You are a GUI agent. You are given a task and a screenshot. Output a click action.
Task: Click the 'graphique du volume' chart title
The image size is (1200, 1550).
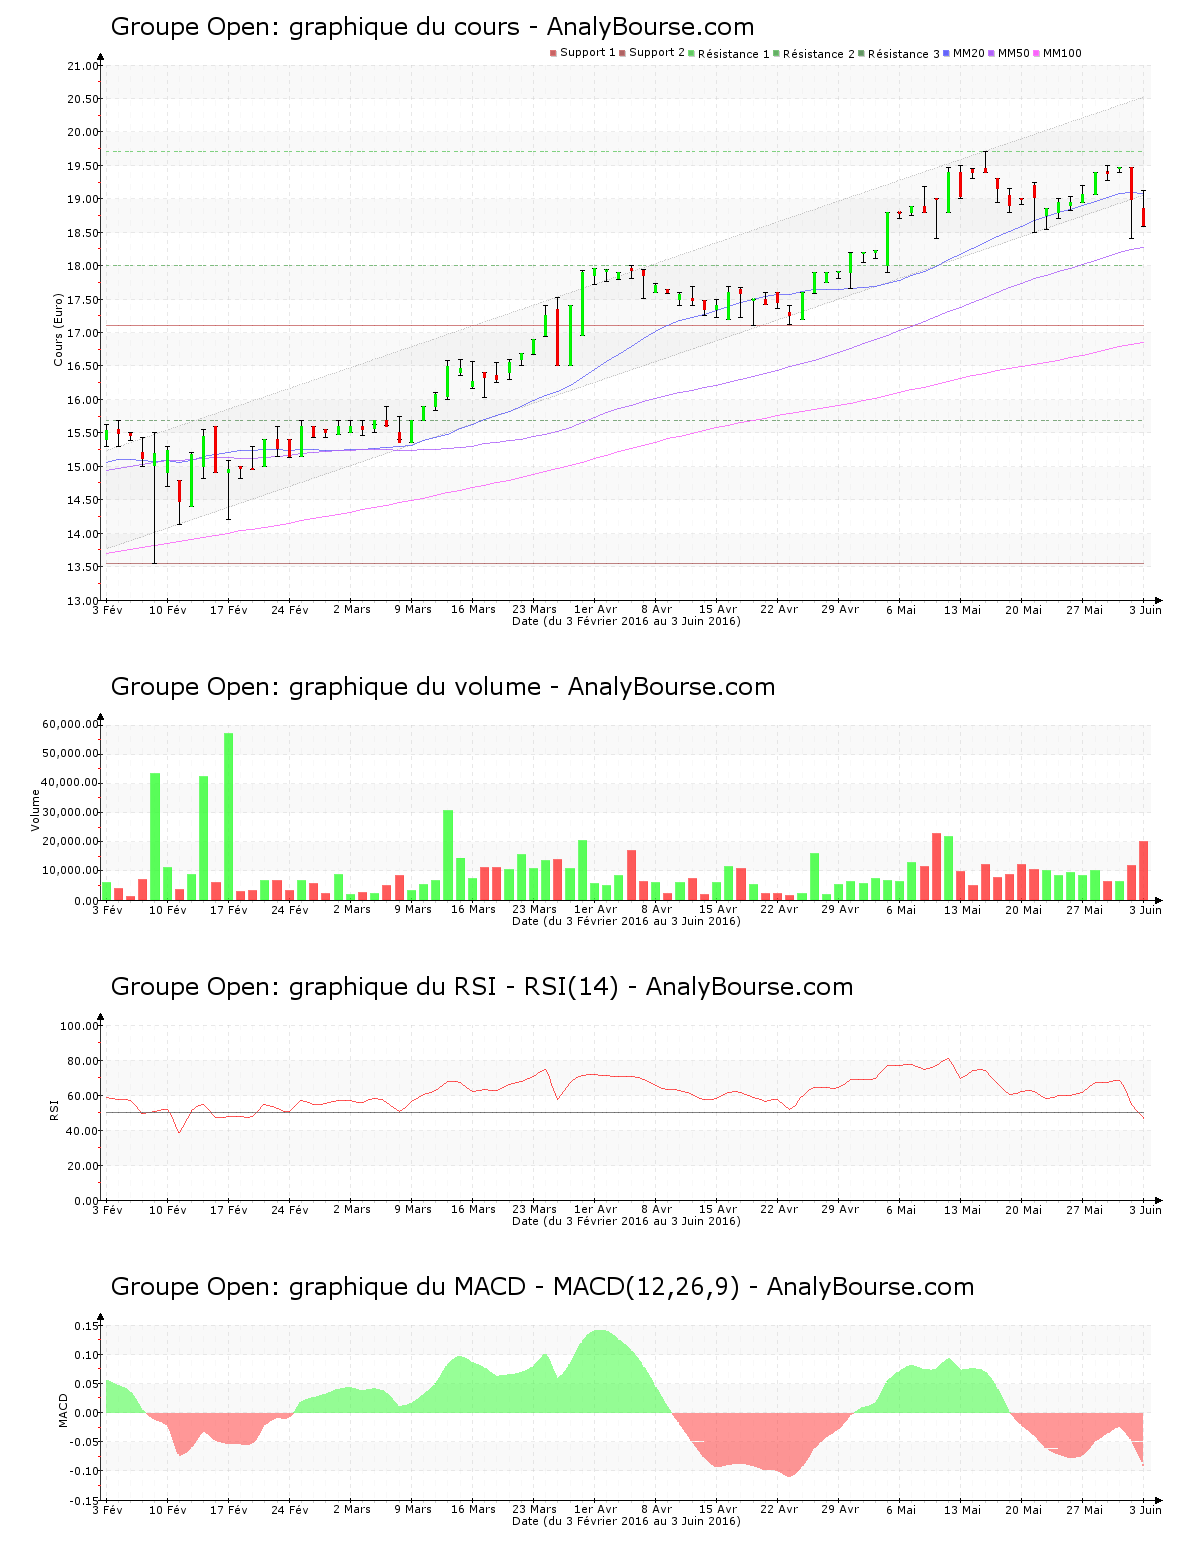coord(443,687)
